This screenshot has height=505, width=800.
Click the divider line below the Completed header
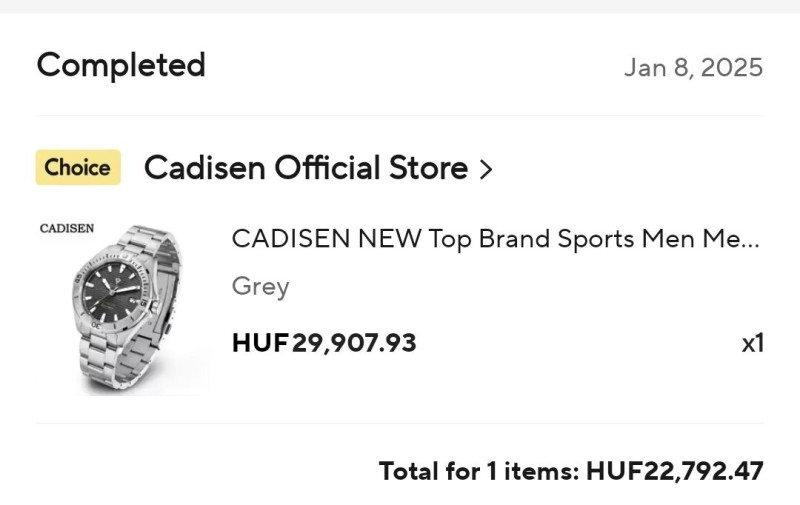pyautogui.click(x=400, y=116)
